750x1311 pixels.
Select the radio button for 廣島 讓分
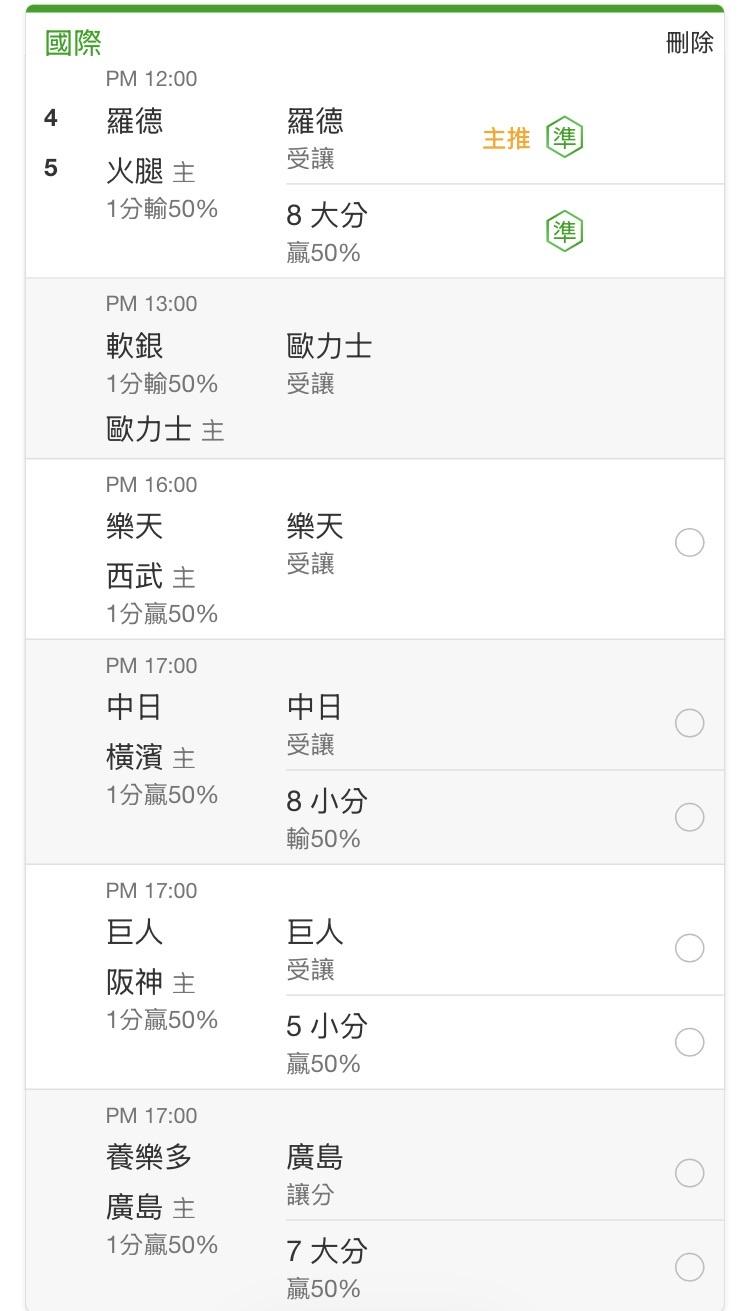(689, 1173)
